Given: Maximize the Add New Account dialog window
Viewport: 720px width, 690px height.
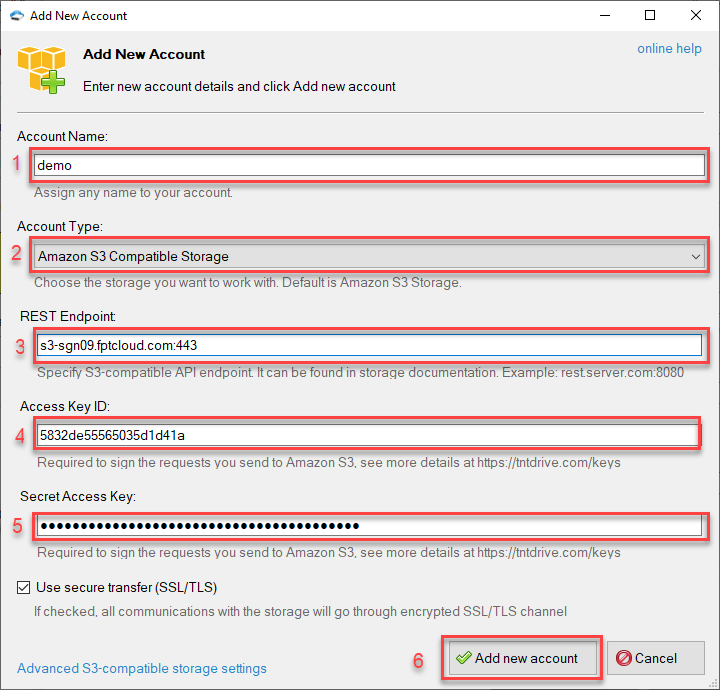Looking at the screenshot, I should pos(650,16).
